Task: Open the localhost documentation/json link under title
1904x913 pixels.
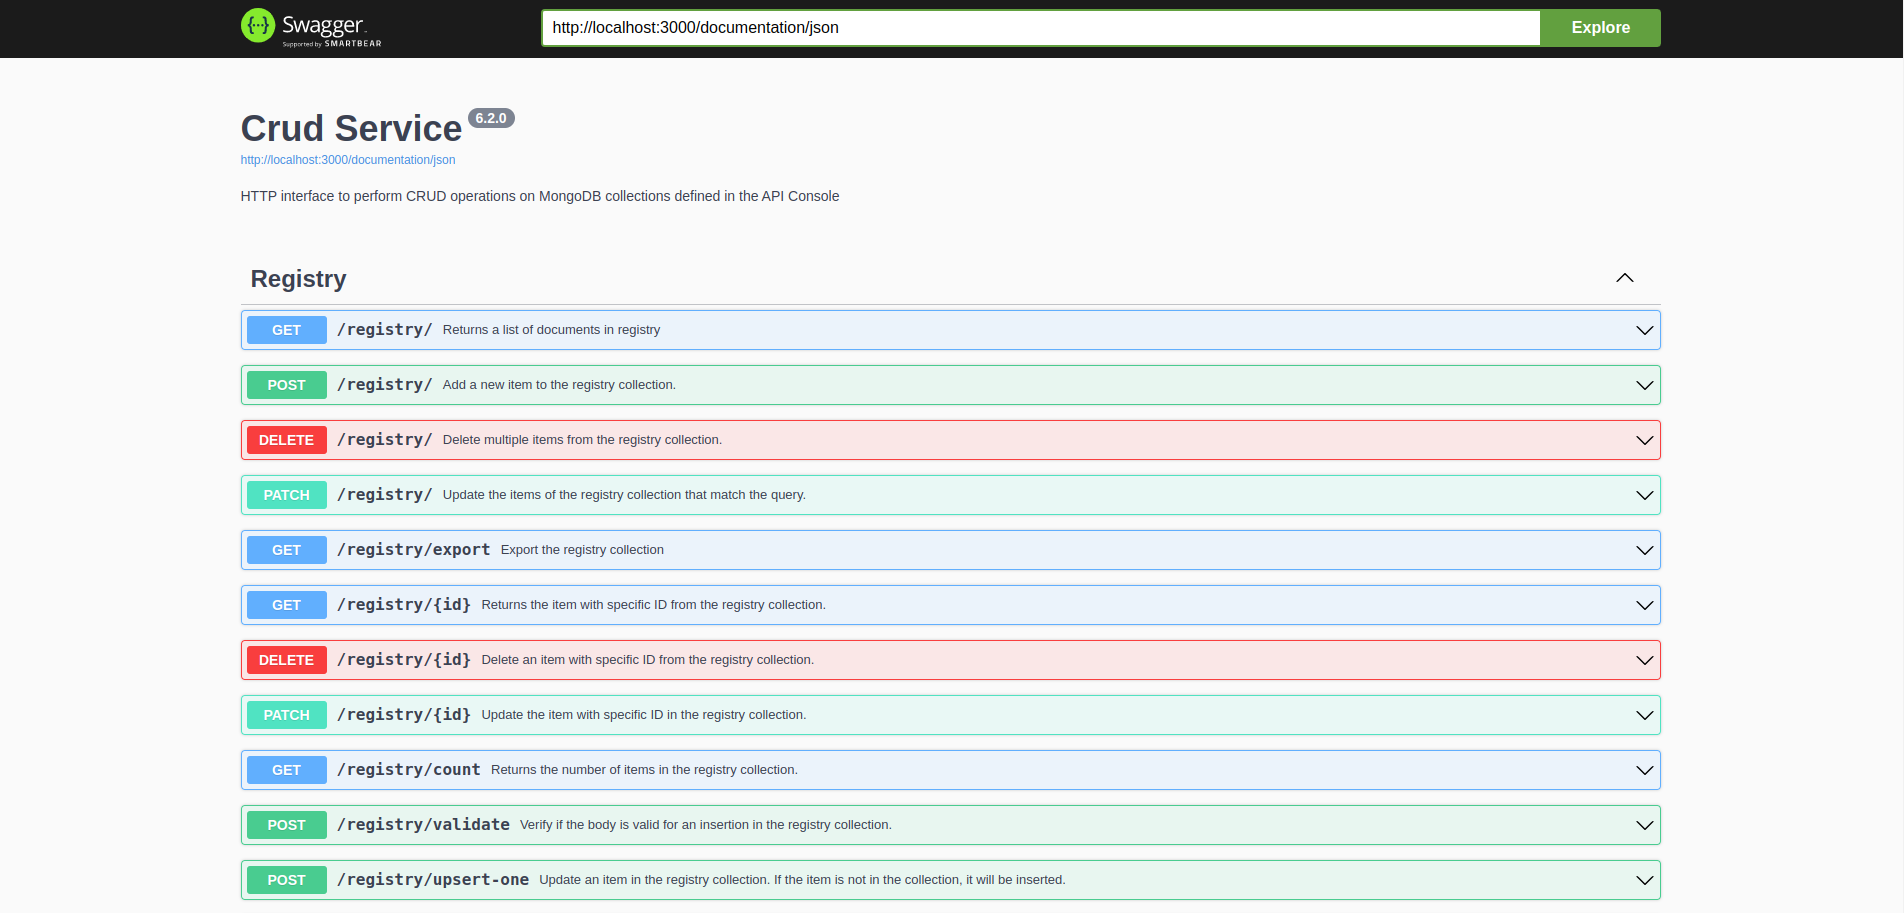Action: 347,160
